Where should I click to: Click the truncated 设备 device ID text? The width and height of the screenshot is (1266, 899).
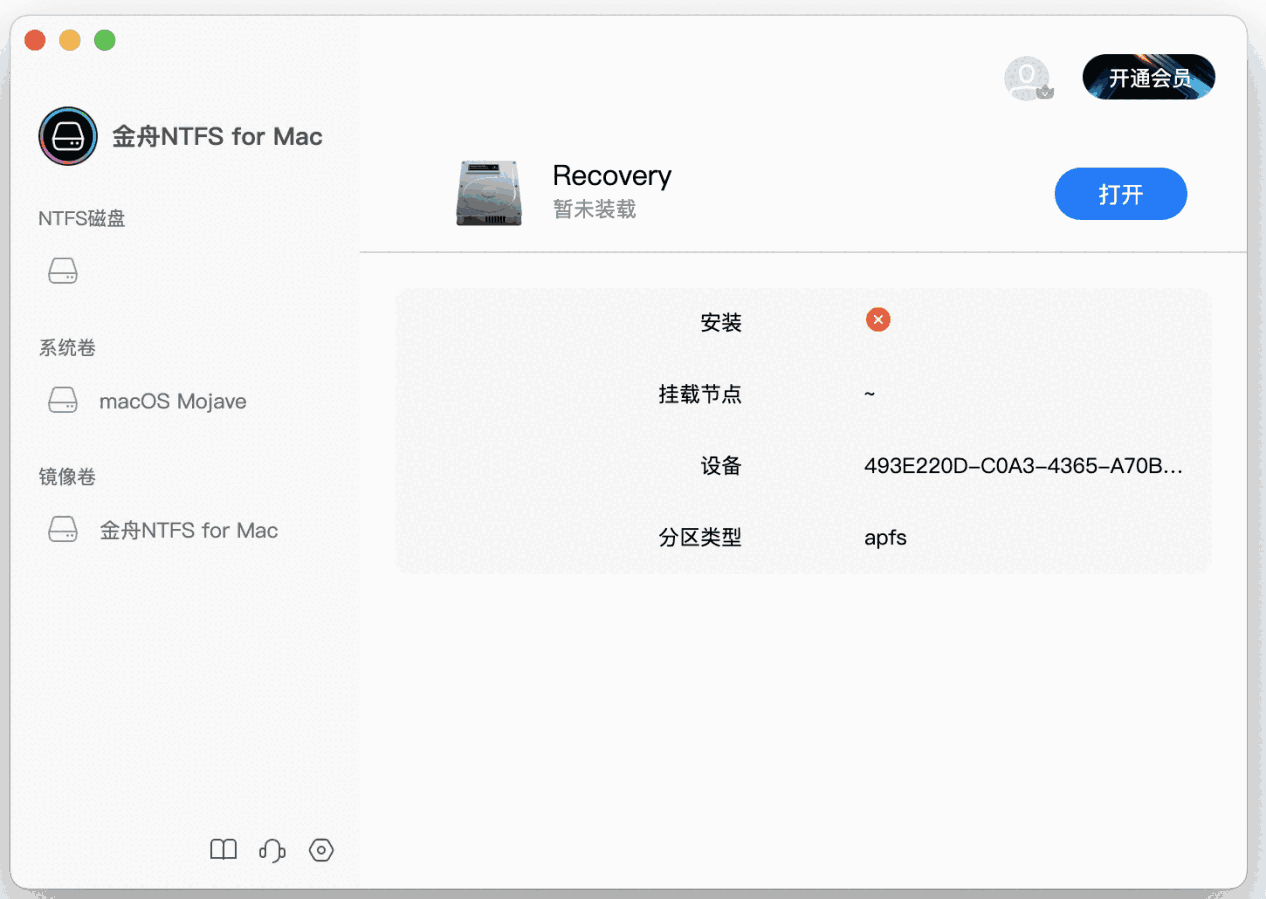tap(1023, 465)
